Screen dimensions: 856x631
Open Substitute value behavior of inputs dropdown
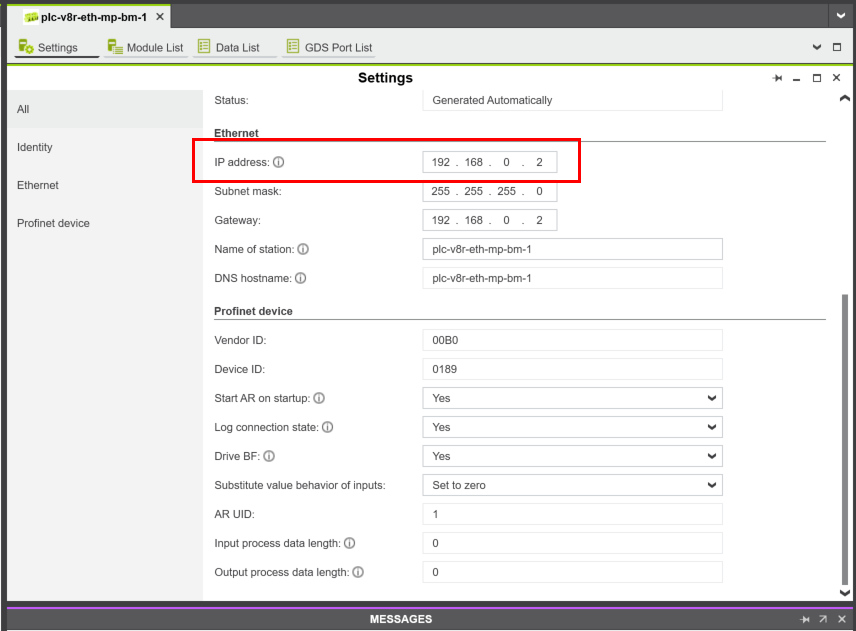(572, 485)
